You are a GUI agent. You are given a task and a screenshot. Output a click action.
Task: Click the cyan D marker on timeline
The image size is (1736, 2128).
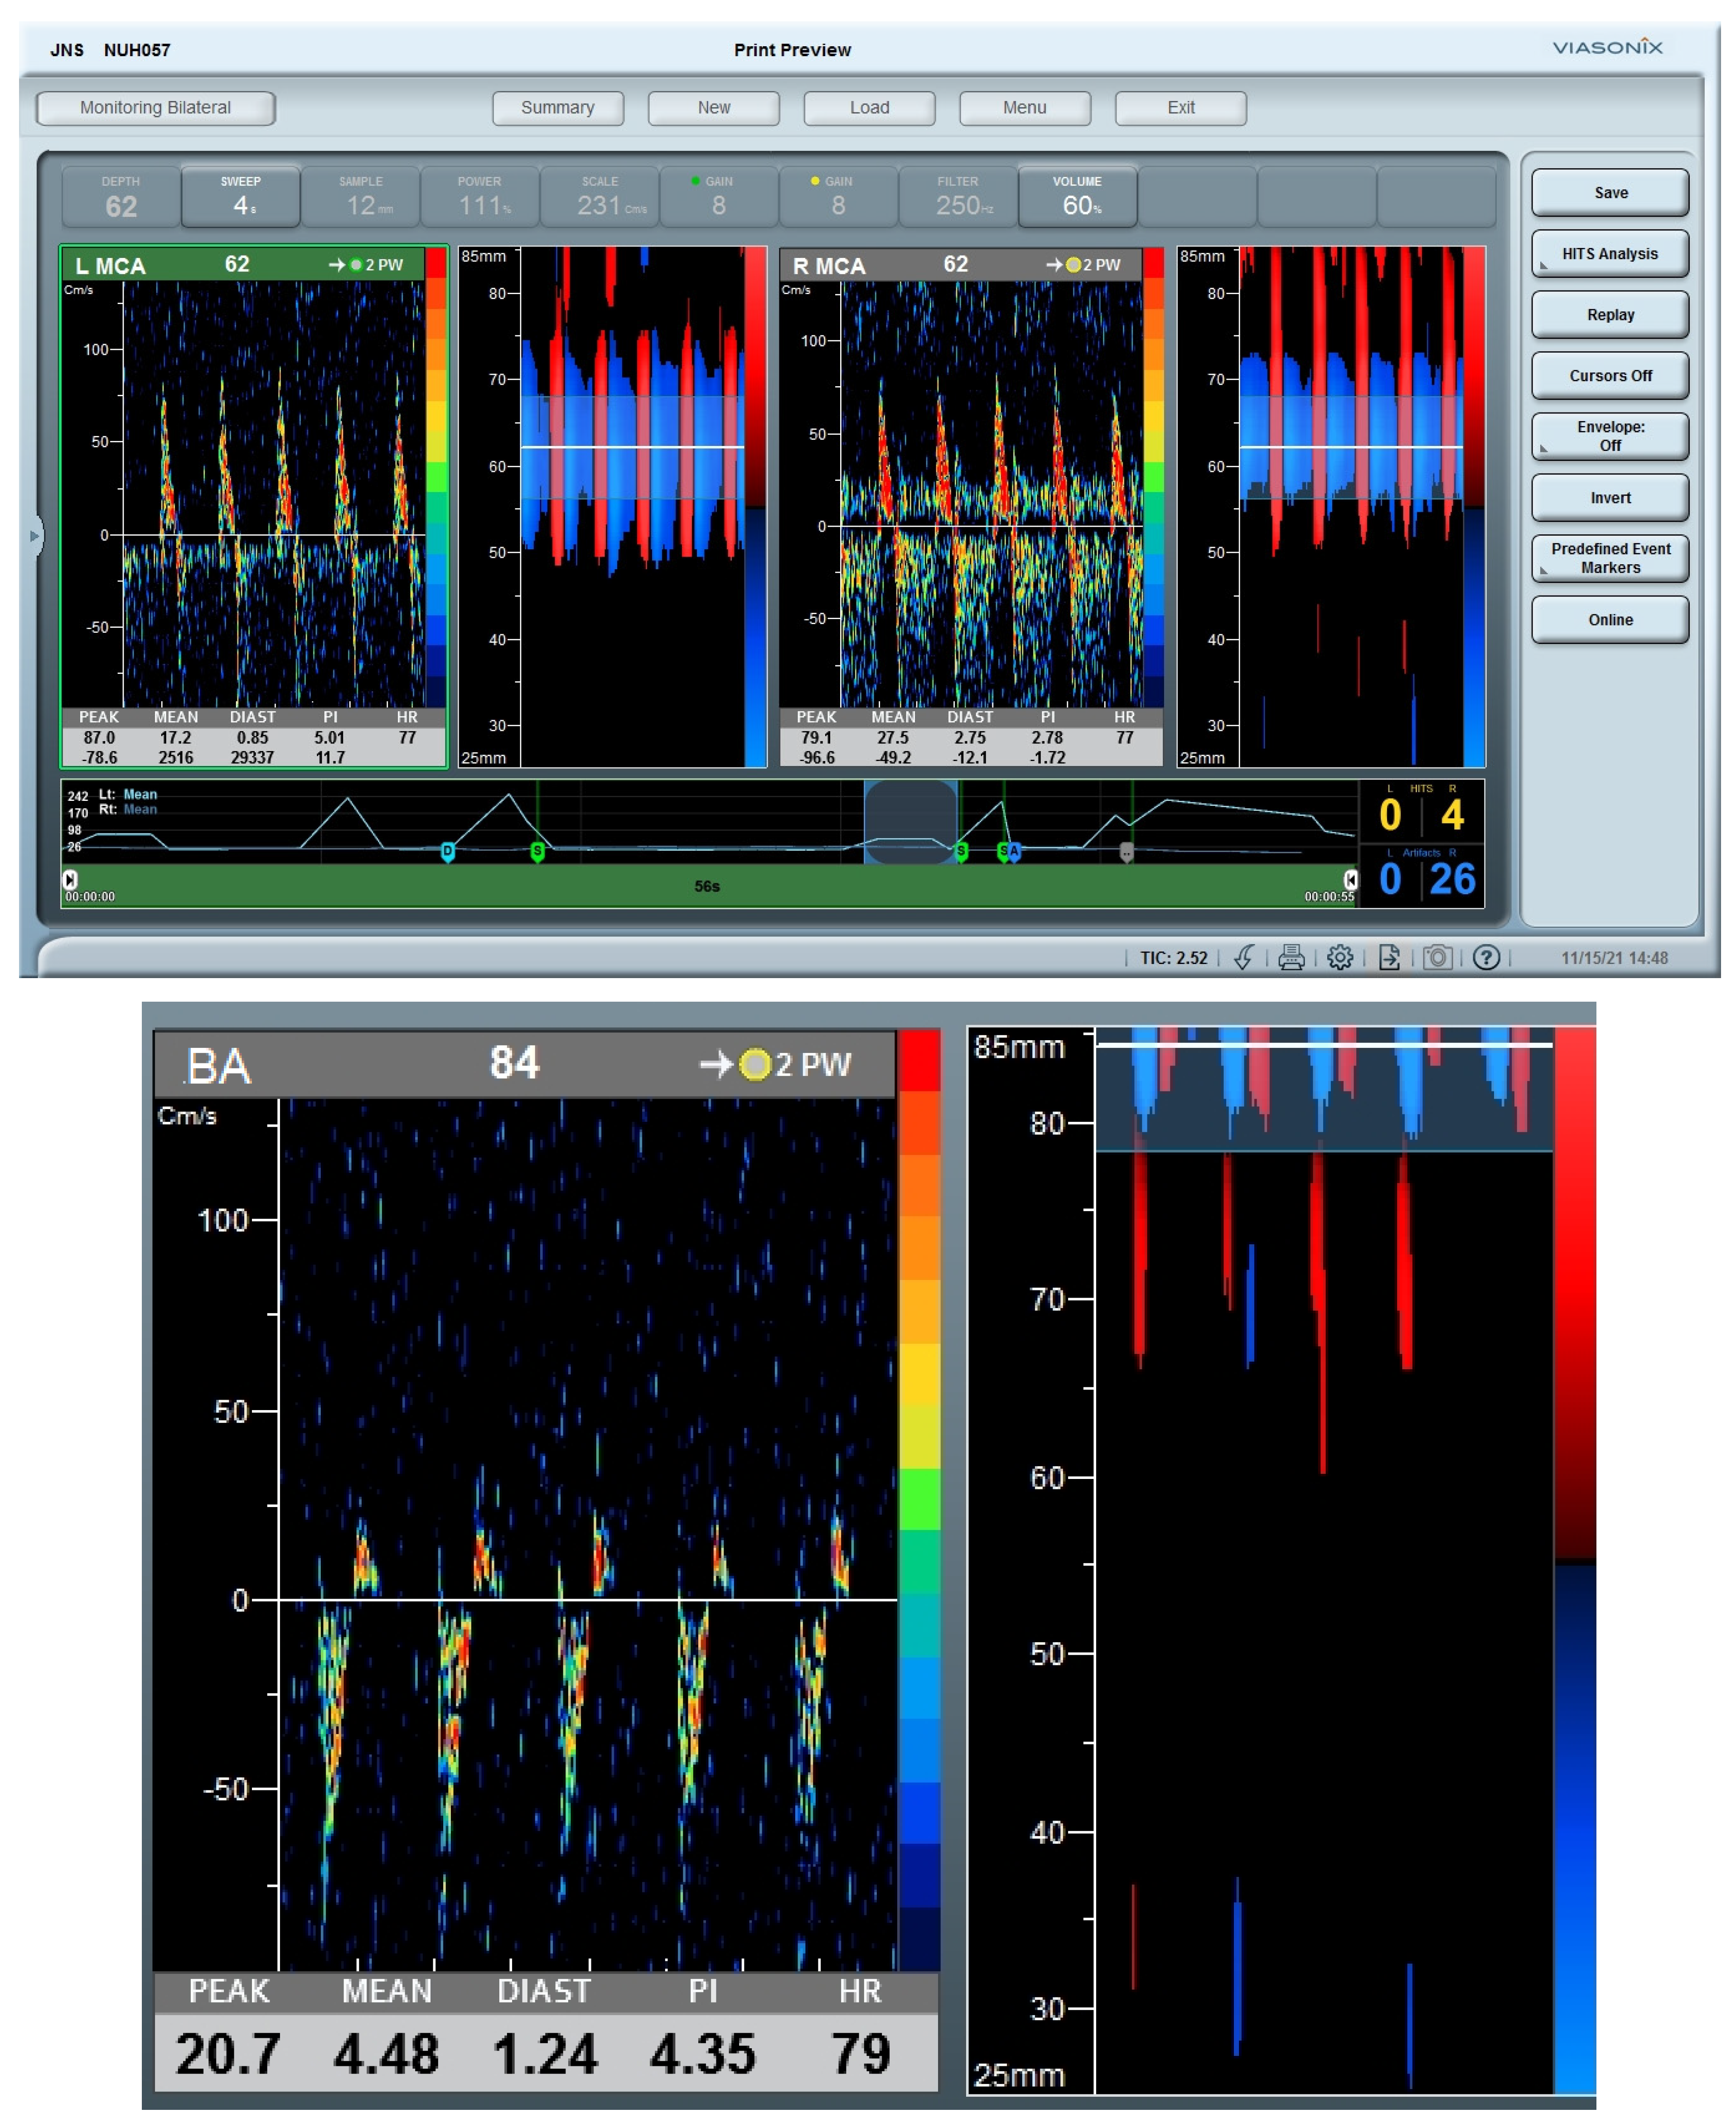point(448,852)
